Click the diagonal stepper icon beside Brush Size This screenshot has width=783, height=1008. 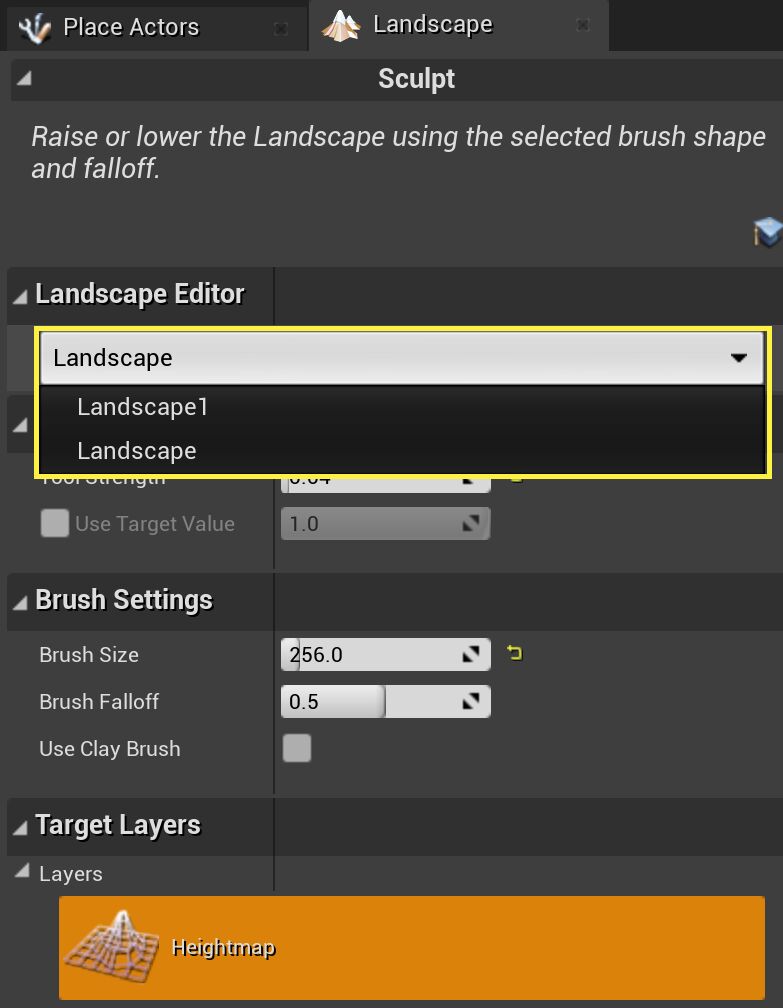(x=474, y=654)
